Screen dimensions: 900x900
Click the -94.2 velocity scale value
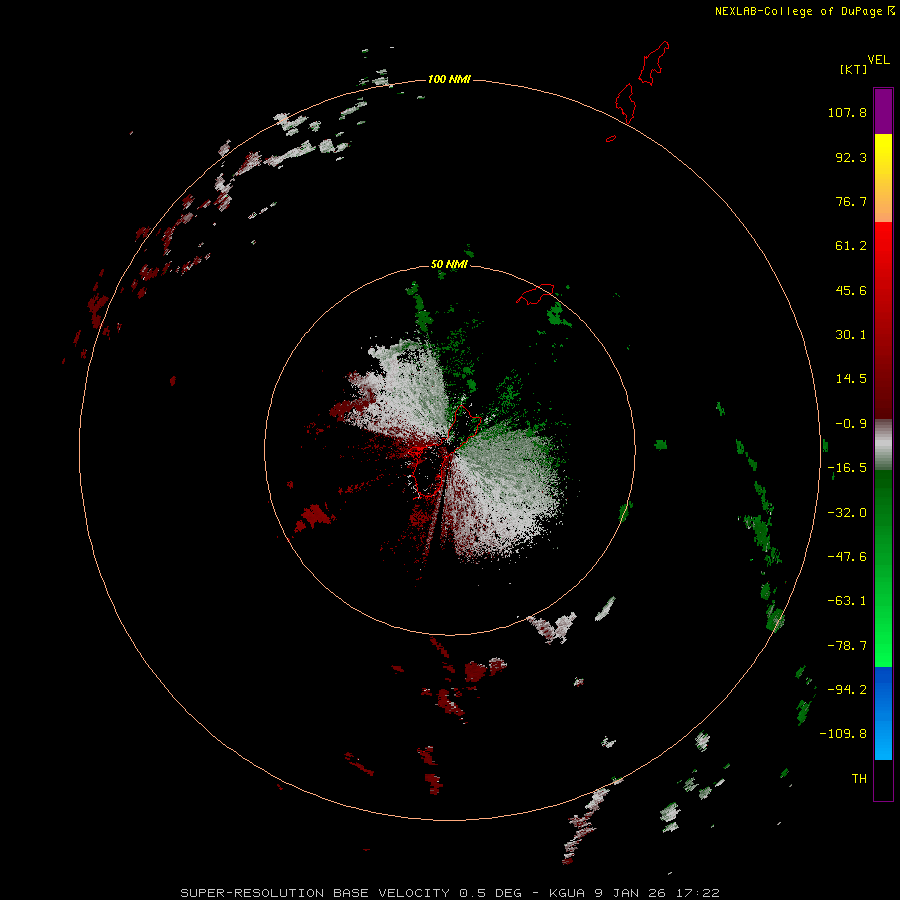pyautogui.click(x=847, y=690)
